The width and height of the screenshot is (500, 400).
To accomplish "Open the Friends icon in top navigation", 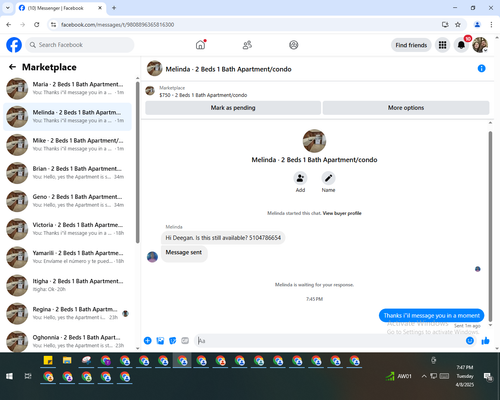I will pos(247,45).
